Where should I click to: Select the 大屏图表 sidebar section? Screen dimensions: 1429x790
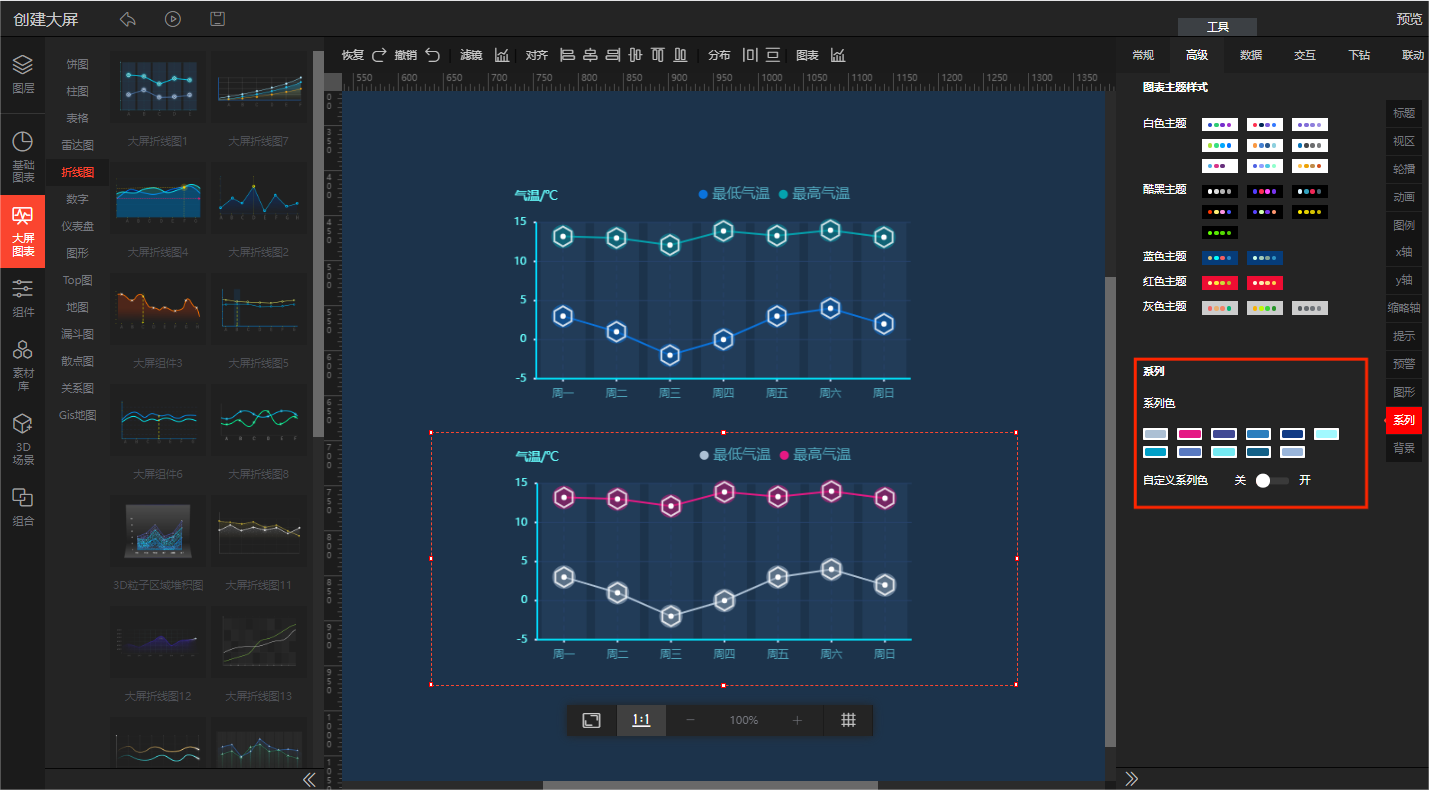(x=22, y=231)
